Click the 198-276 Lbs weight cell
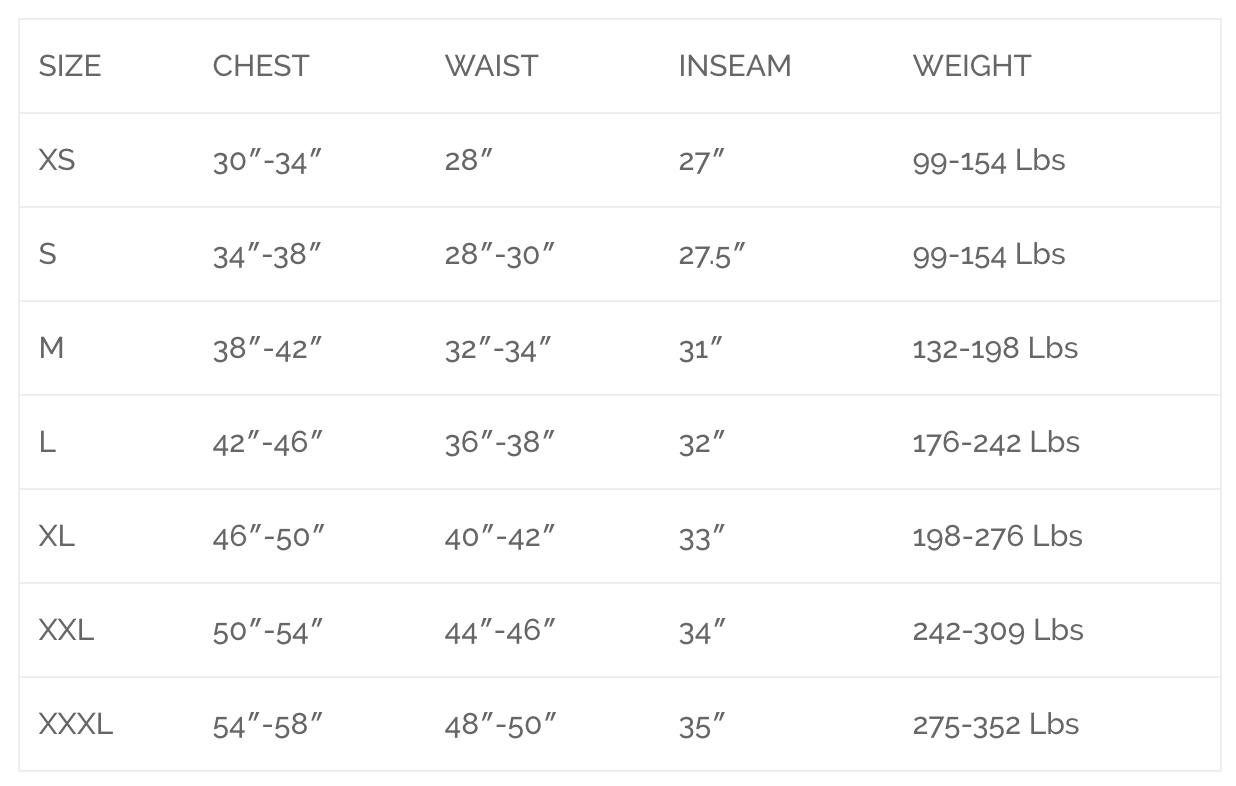This screenshot has width=1236, height=786. [997, 536]
